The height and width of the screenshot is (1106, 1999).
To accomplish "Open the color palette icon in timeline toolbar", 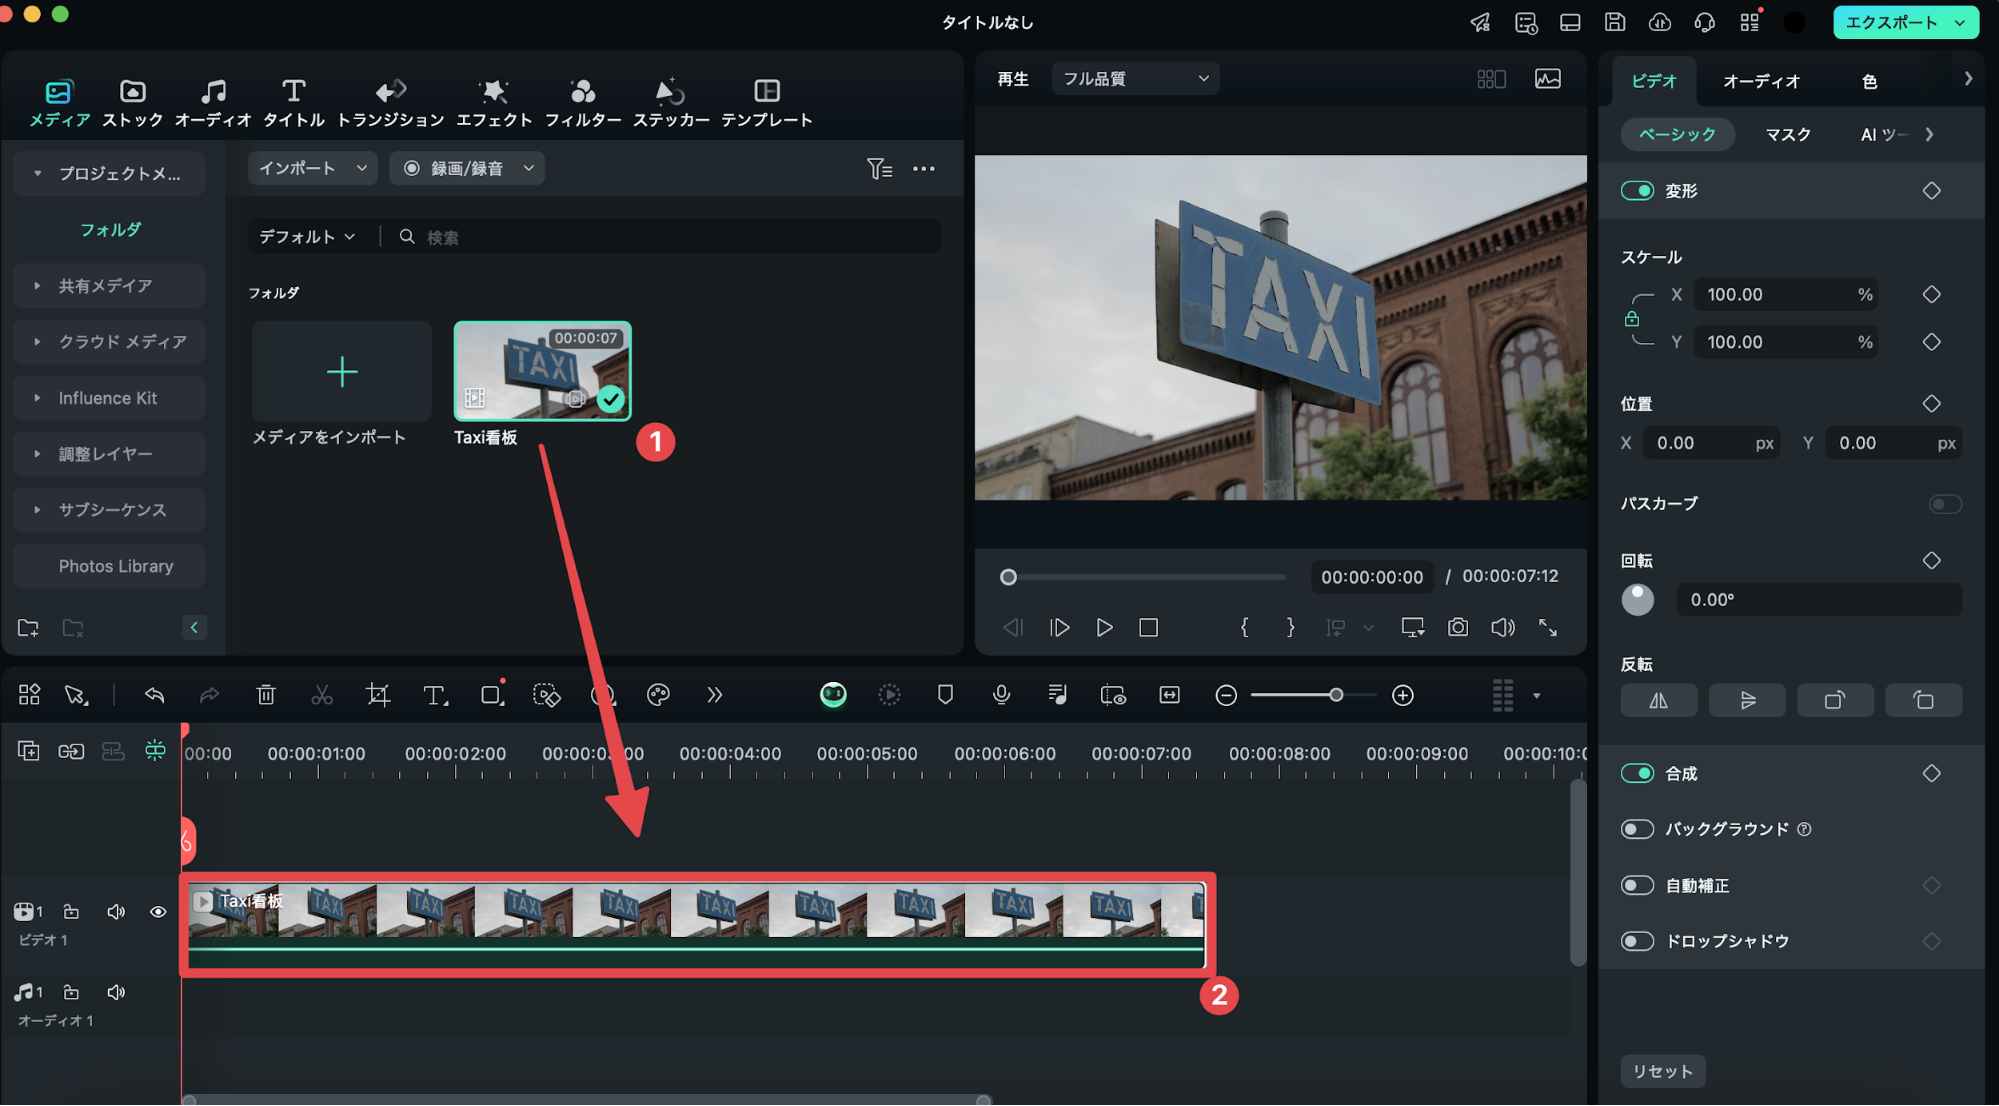I will point(658,695).
